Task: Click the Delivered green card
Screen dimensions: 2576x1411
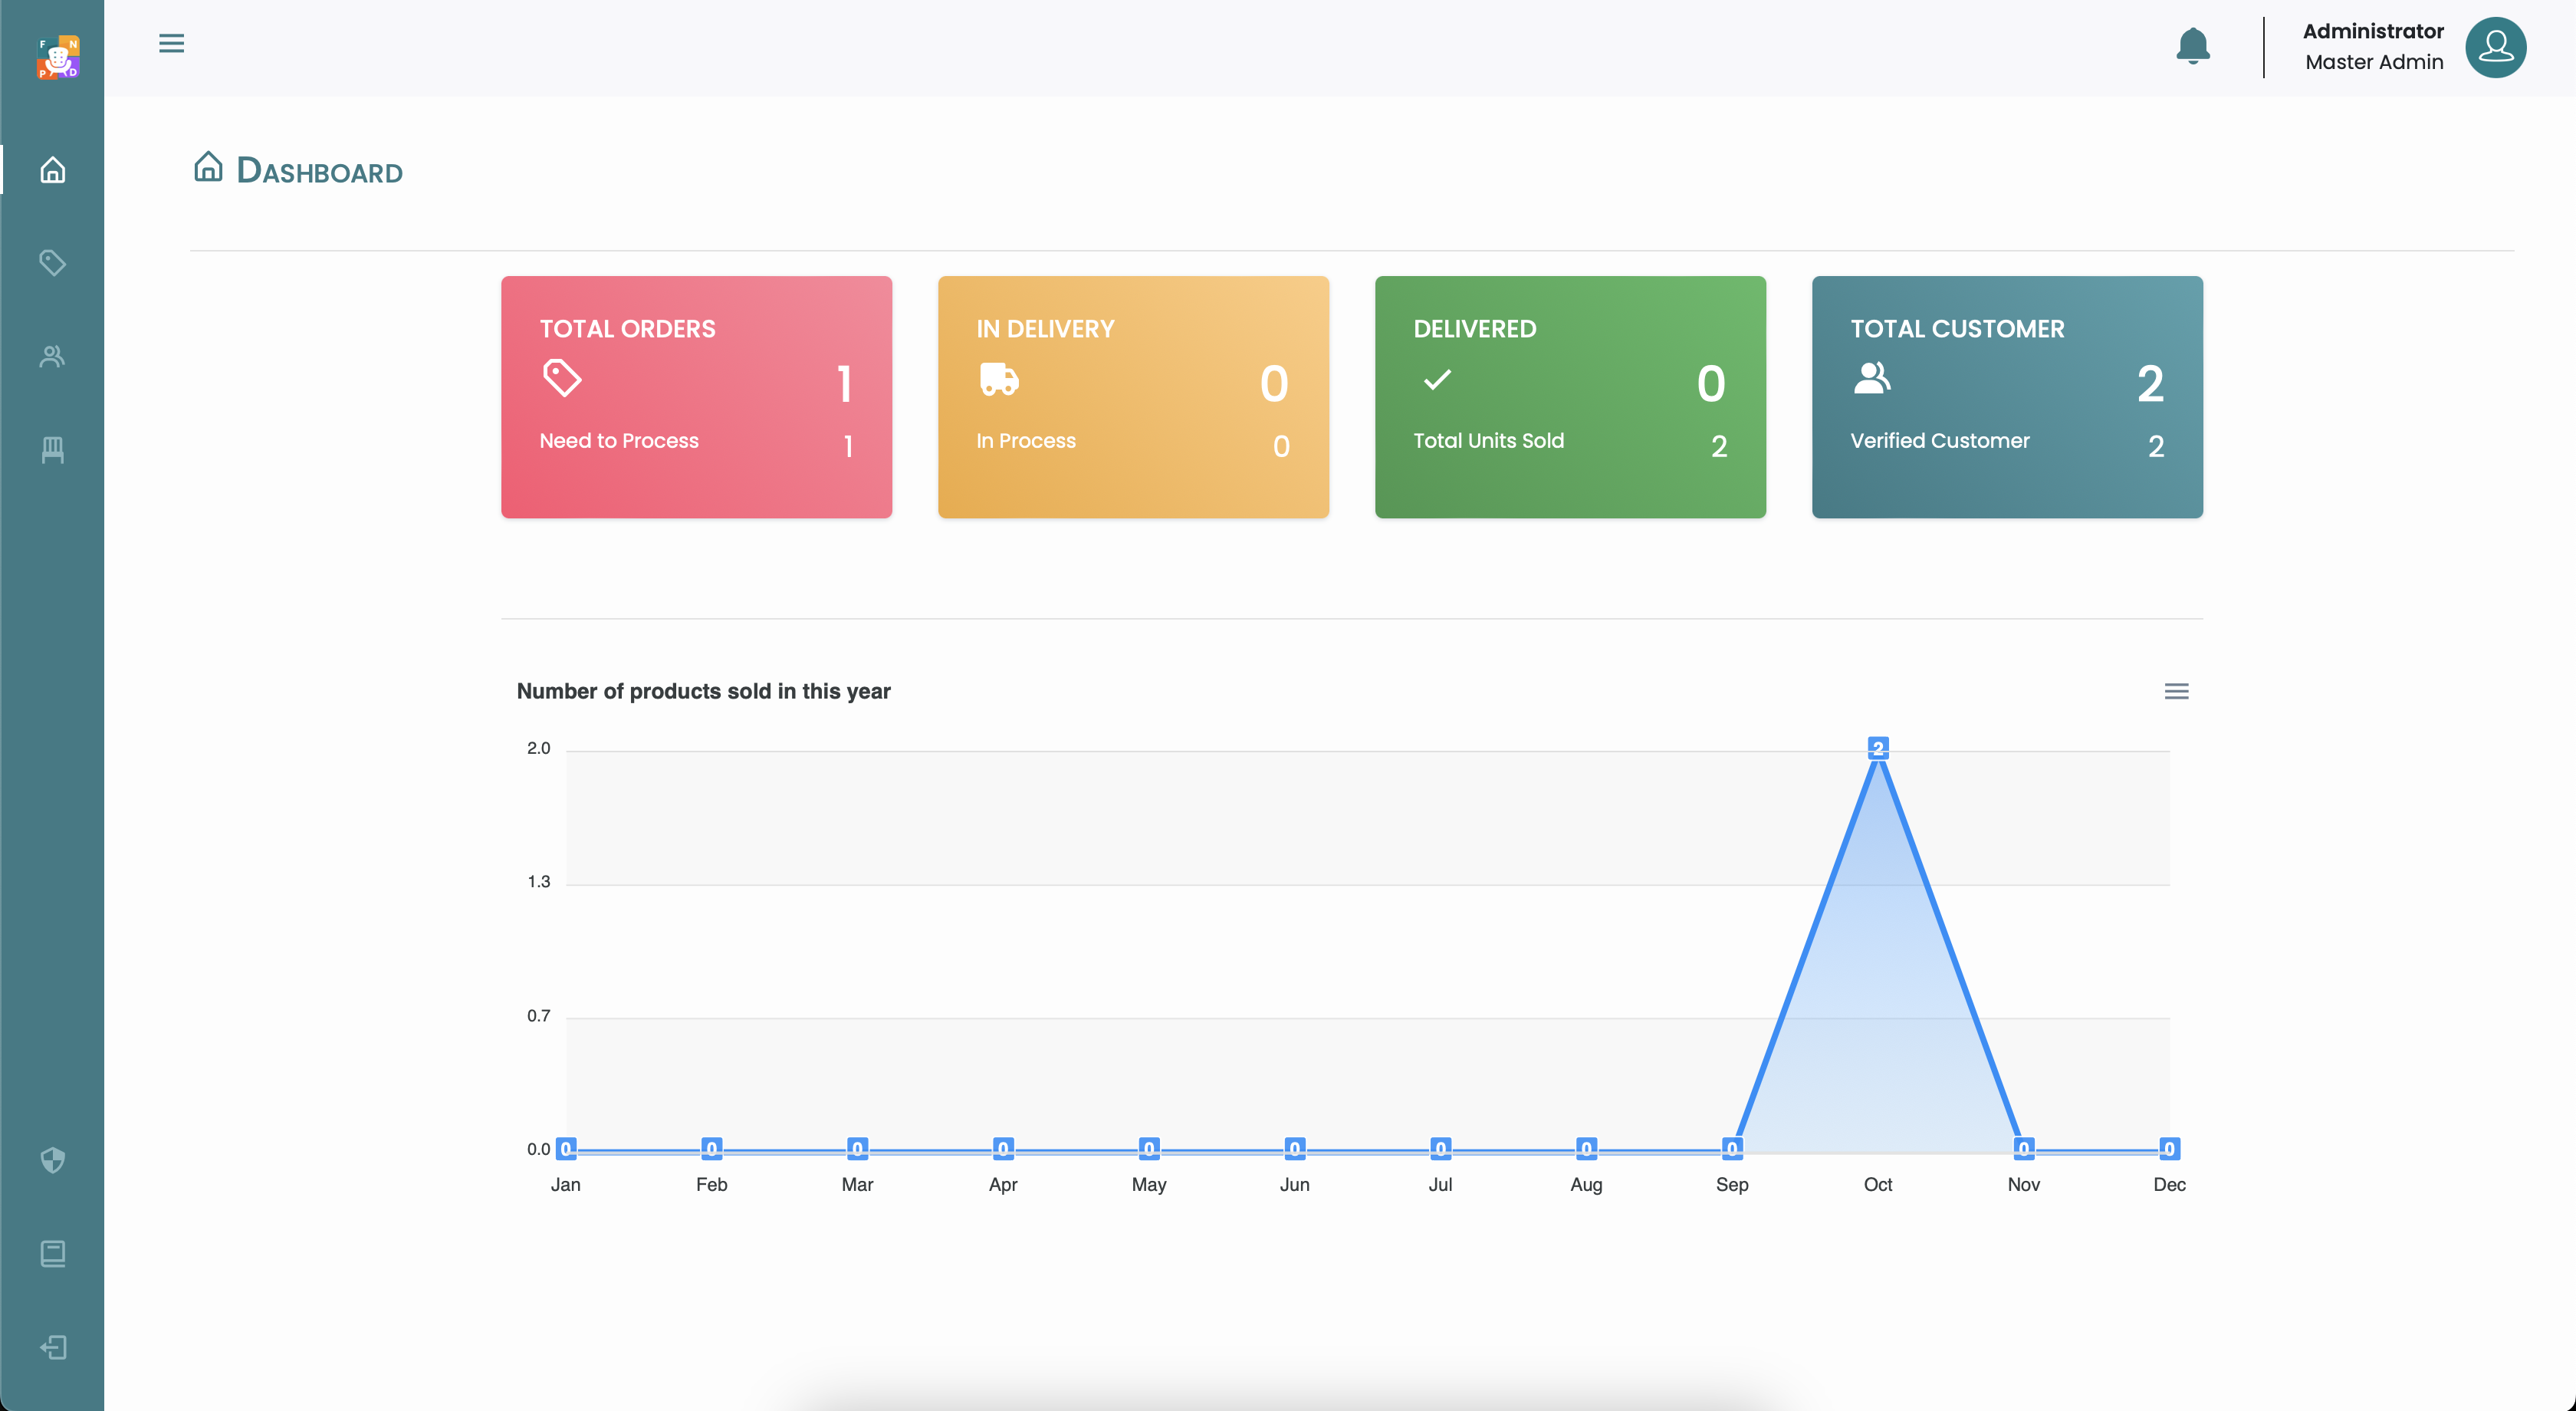Action: [x=1570, y=397]
